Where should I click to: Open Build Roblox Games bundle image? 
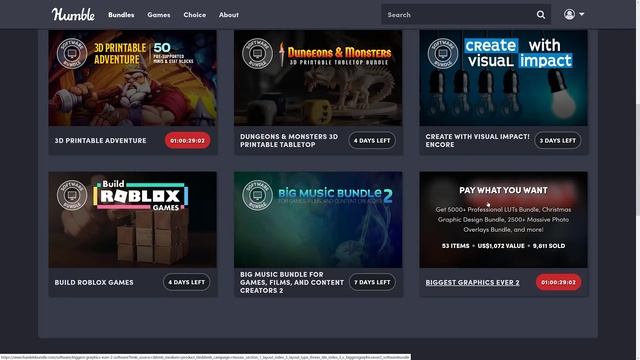pyautogui.click(x=133, y=220)
